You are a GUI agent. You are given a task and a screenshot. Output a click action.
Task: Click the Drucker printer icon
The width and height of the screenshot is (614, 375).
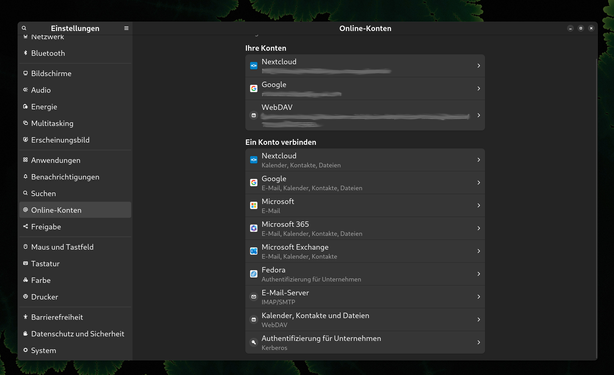[25, 297]
